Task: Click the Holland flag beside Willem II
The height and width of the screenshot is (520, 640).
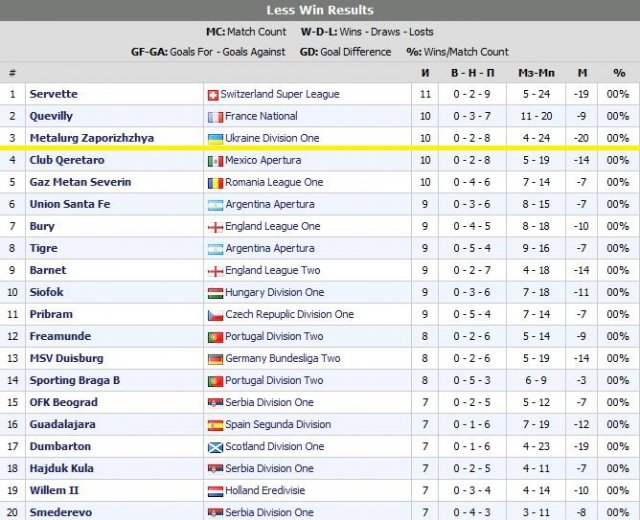Action: [213, 491]
